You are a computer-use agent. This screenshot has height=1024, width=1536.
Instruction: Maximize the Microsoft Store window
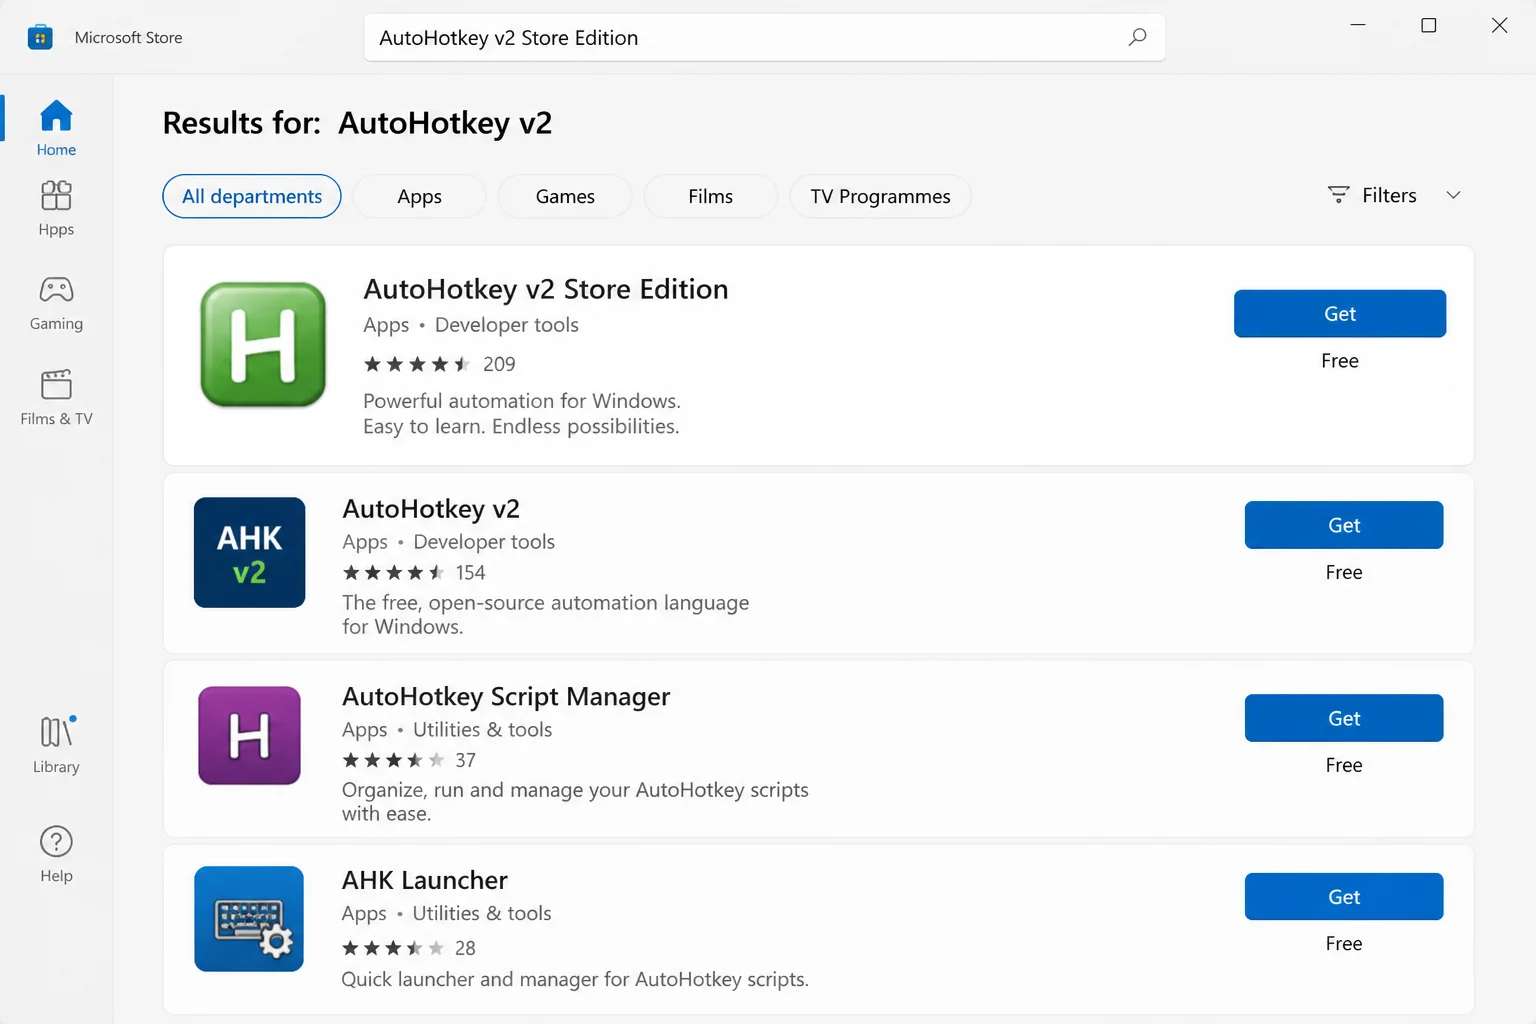point(1429,25)
